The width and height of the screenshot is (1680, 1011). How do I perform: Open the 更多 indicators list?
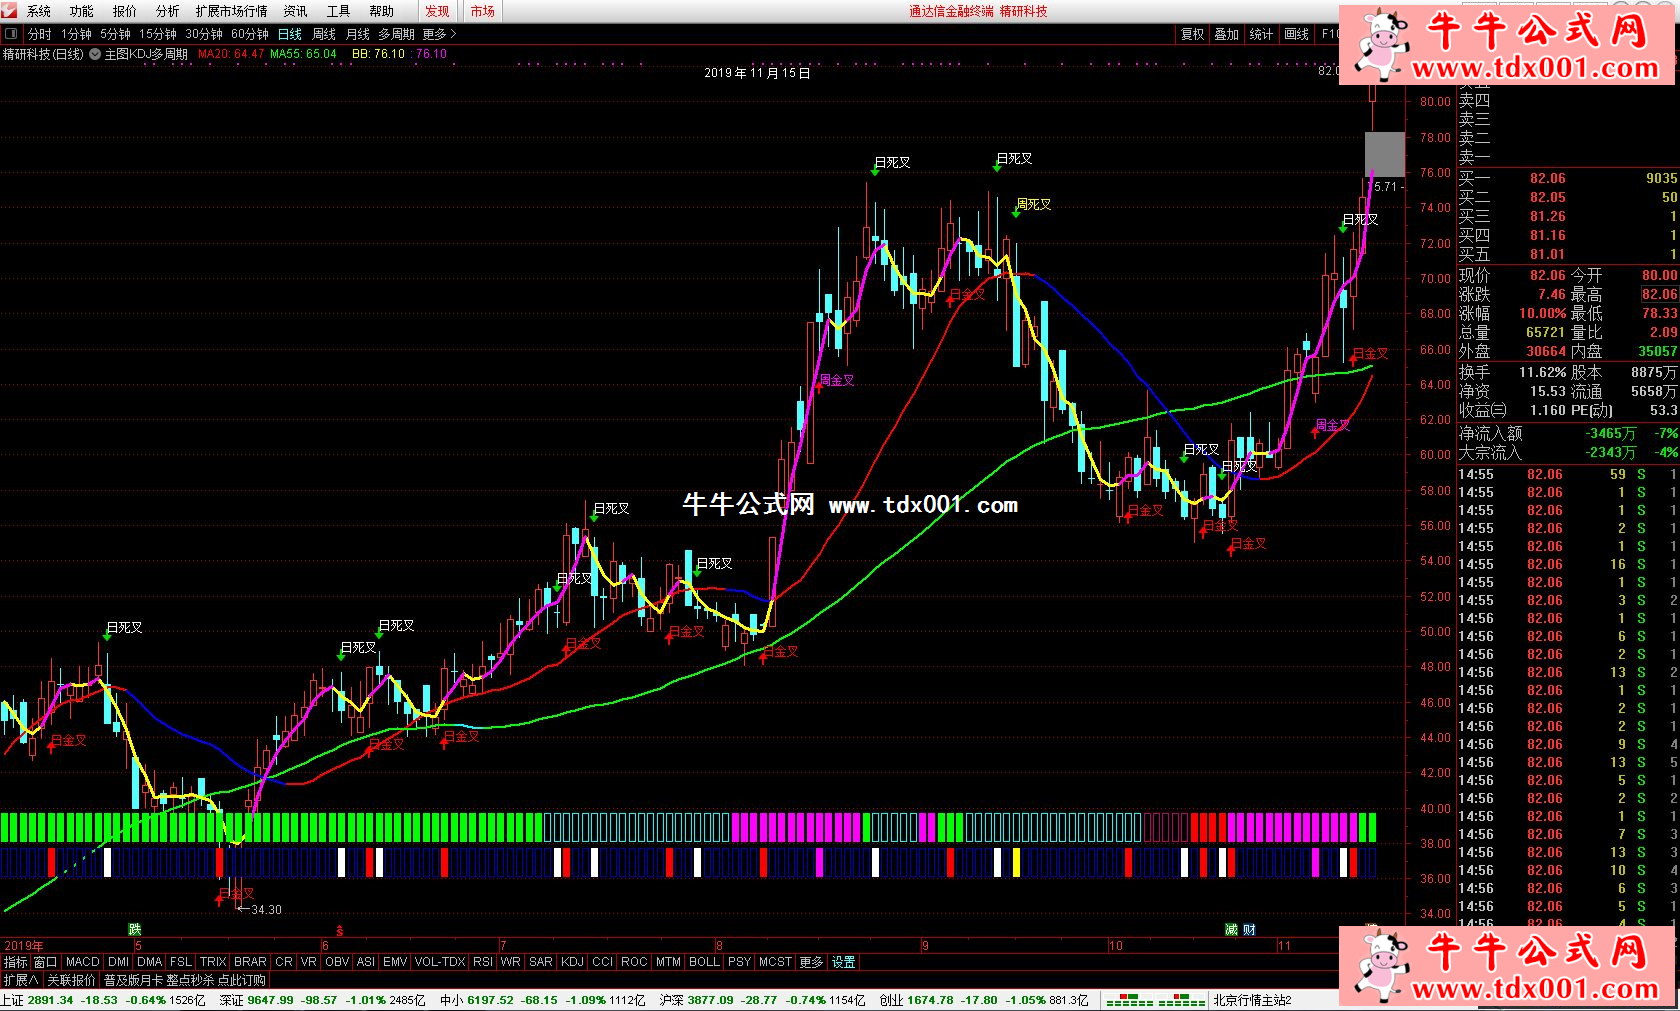811,962
